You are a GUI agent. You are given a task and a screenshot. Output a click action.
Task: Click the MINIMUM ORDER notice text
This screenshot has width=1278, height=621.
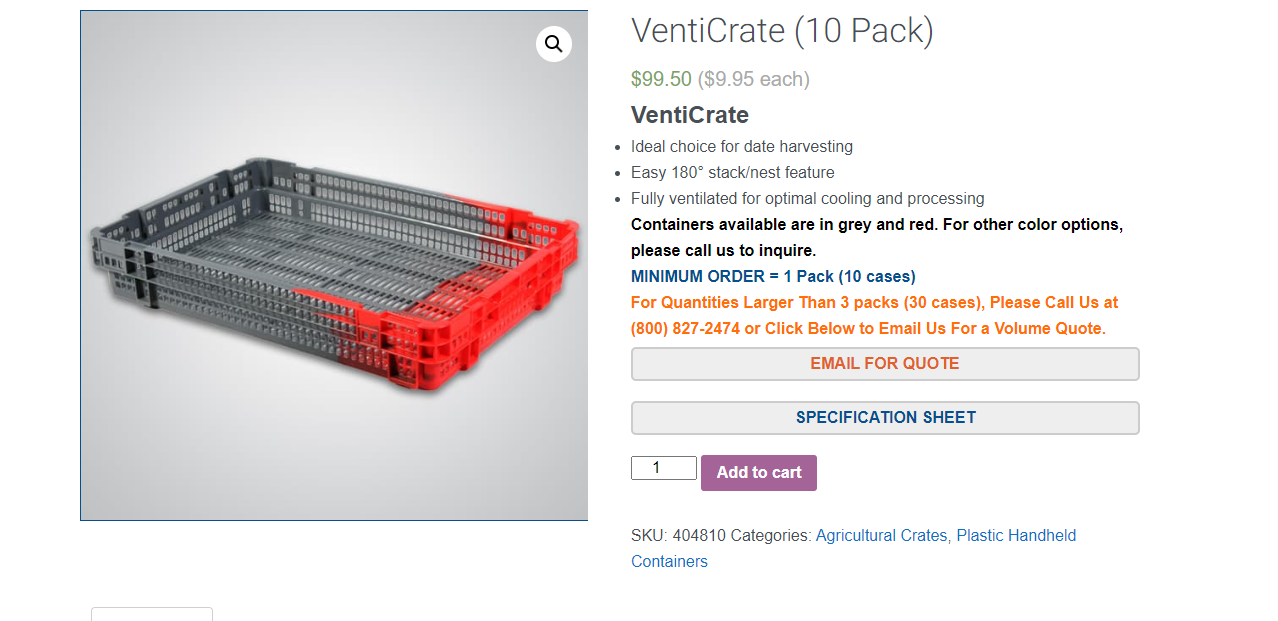point(773,277)
